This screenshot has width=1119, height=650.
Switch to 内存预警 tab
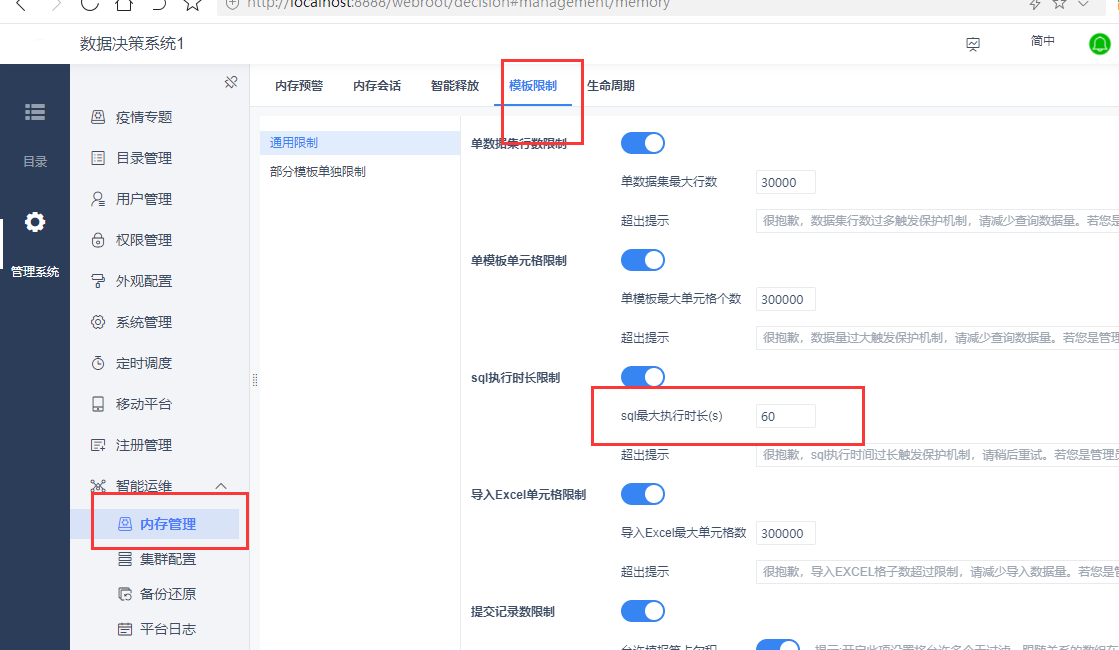pos(299,86)
